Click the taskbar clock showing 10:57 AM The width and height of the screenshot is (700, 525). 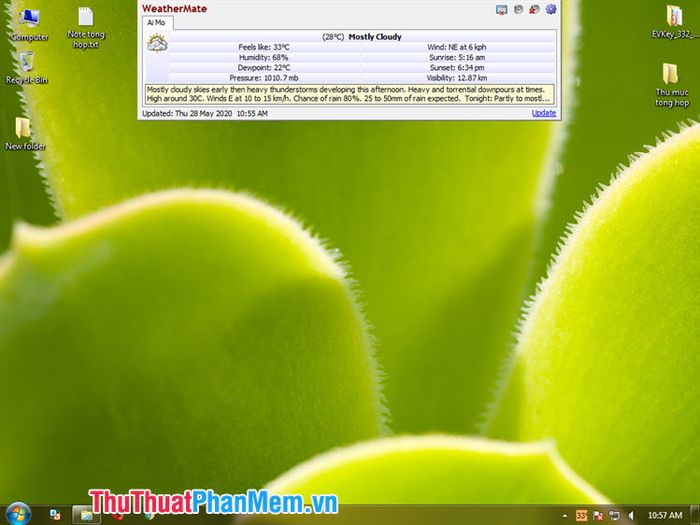(x=665, y=516)
